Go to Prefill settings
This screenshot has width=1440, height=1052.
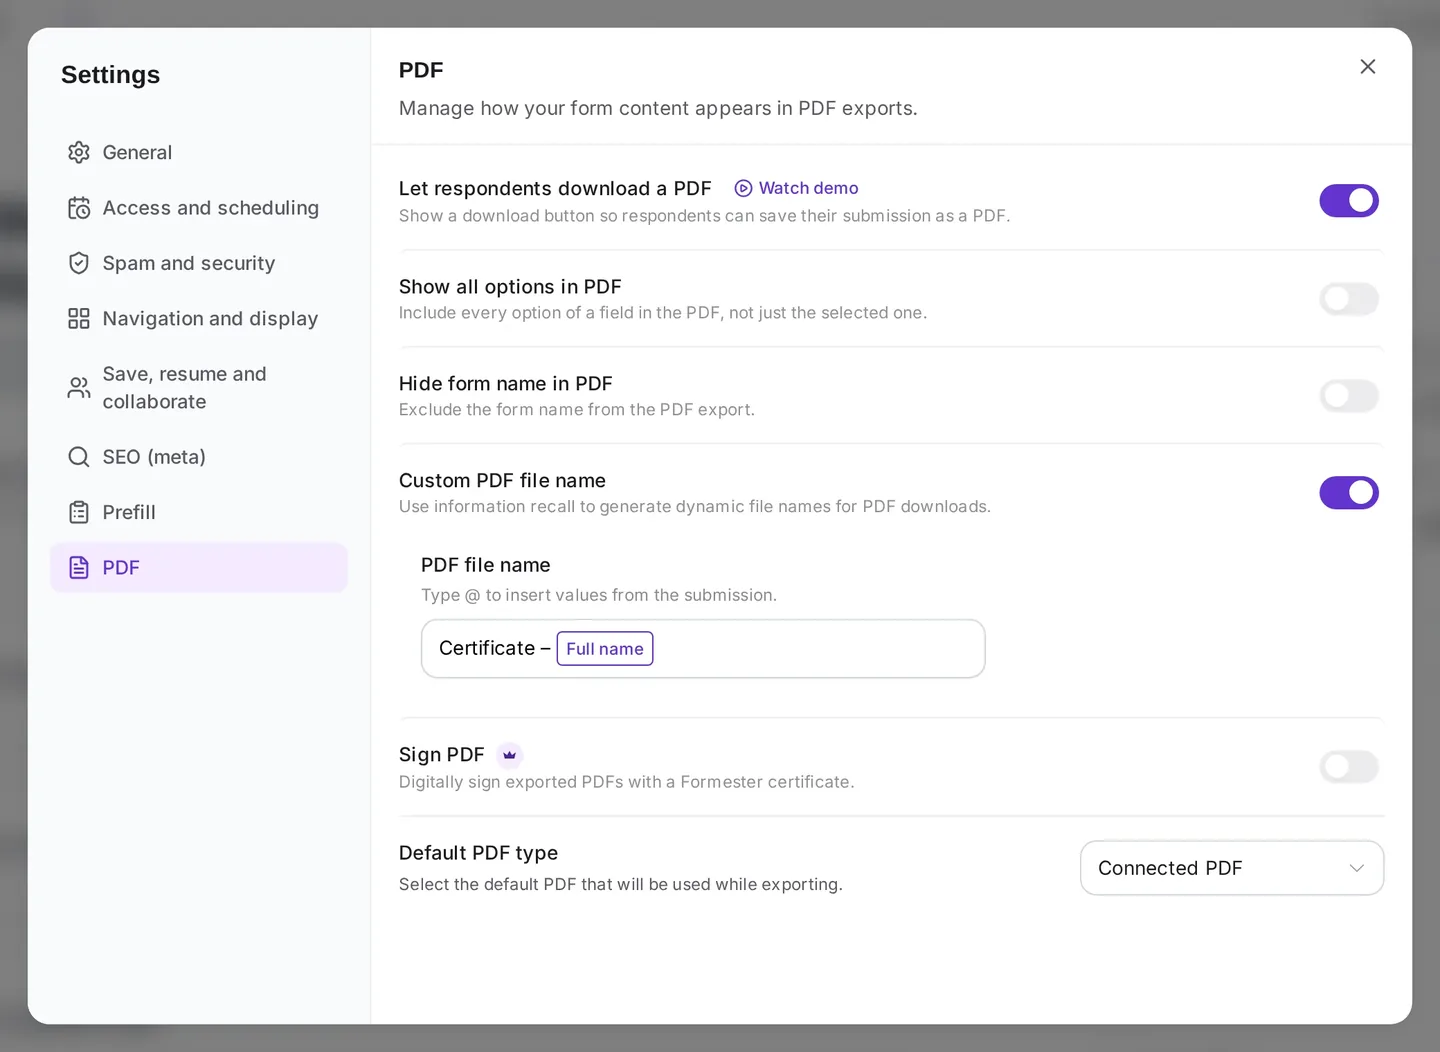199,513
